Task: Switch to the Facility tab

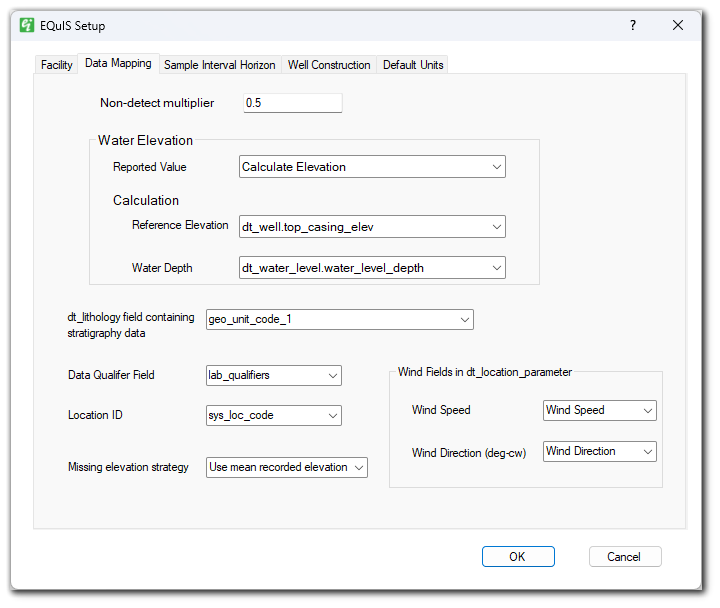Action: (56, 65)
